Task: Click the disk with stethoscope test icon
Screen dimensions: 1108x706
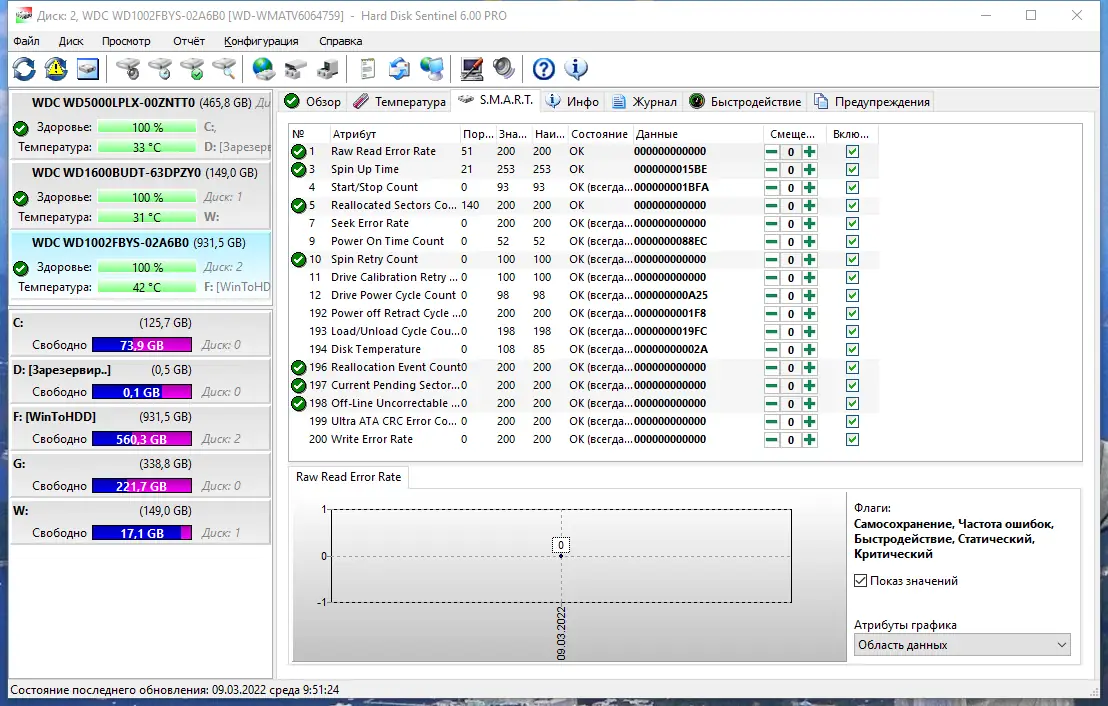Action: [x=129, y=69]
